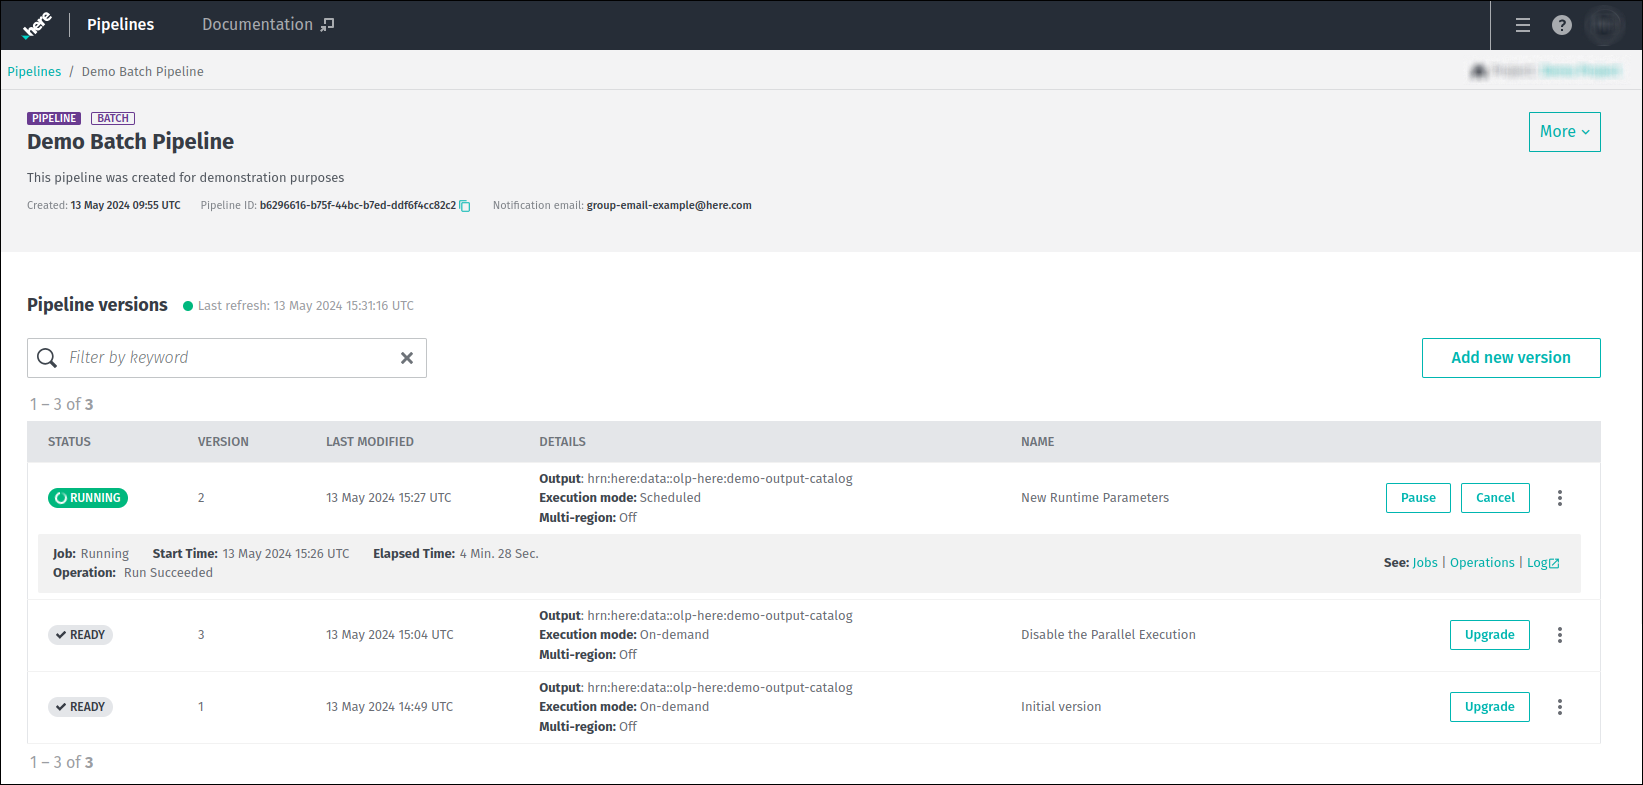Click Created 13 May 2024 09:55 UTC
Image resolution: width=1643 pixels, height=785 pixels.
pos(104,206)
